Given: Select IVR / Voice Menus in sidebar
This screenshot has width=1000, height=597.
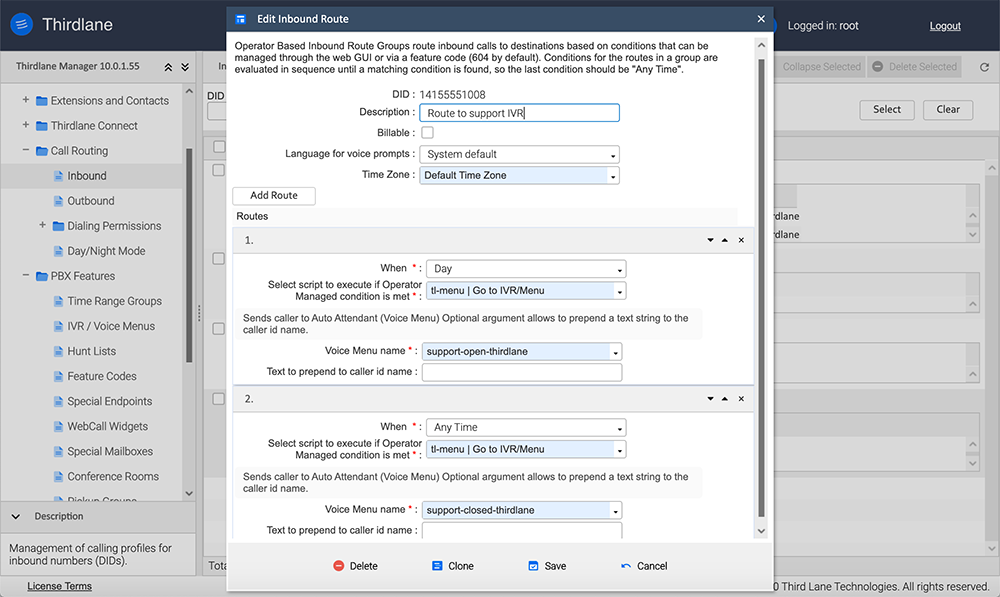Looking at the screenshot, I should 111,326.
